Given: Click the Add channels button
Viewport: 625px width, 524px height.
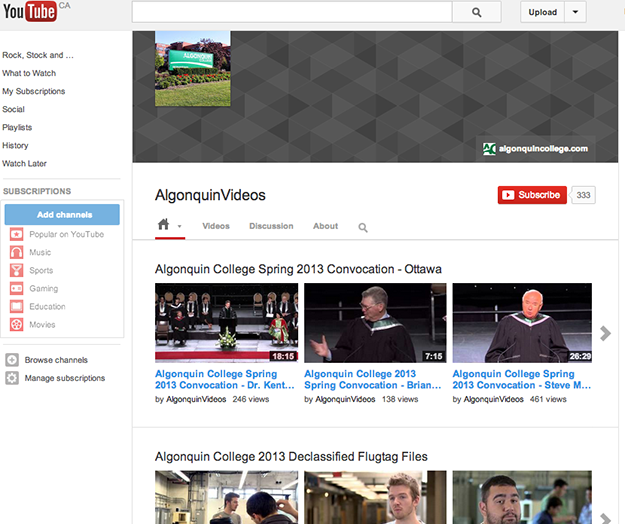Looking at the screenshot, I should pyautogui.click(x=62, y=215).
